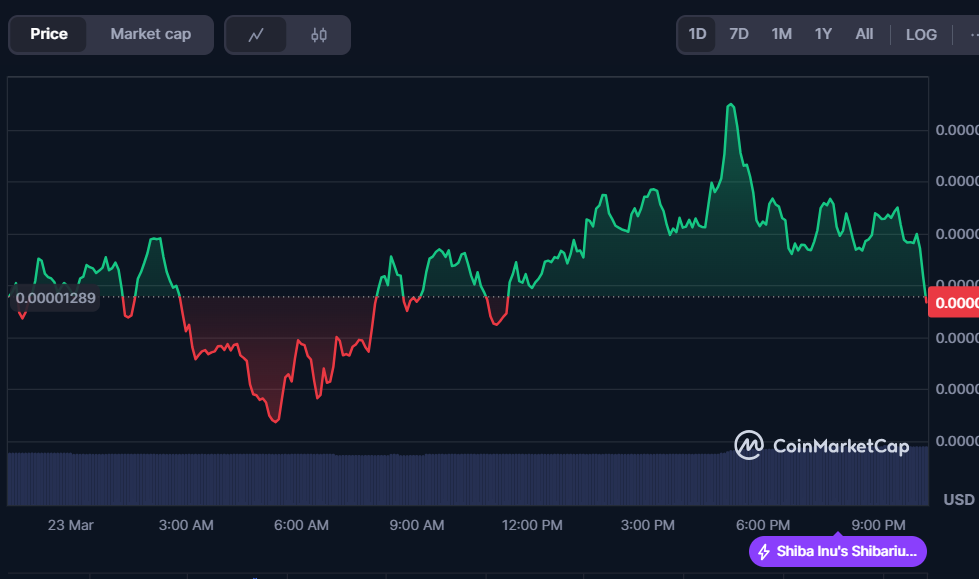979x579 pixels.
Task: Select the 7D time range
Action: pos(739,34)
